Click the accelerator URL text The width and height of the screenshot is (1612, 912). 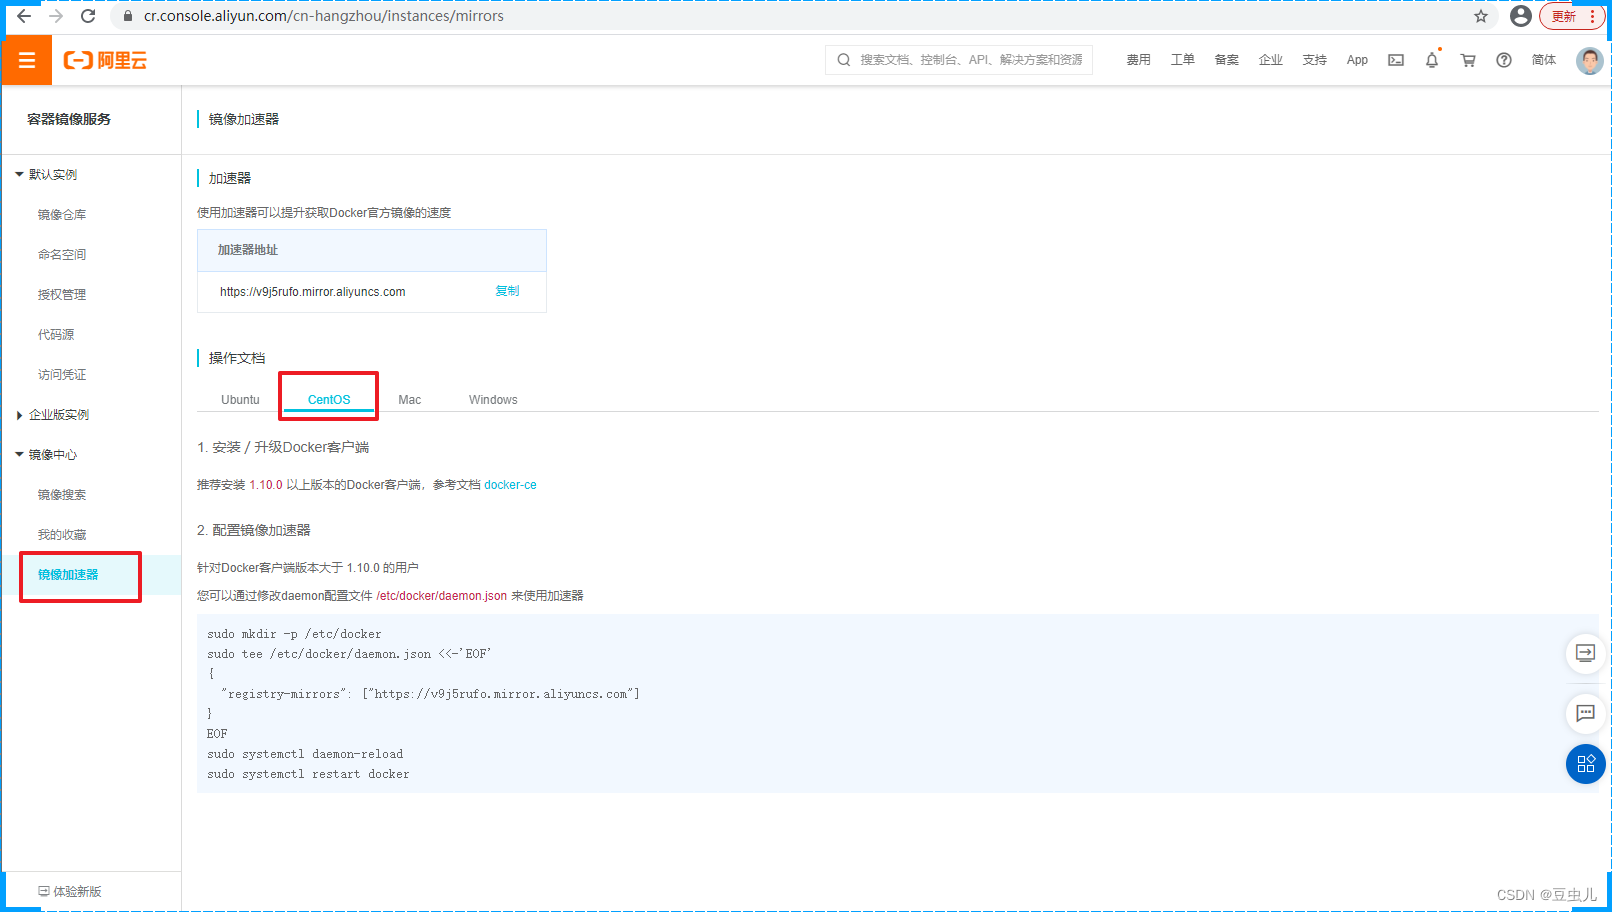[x=312, y=292]
